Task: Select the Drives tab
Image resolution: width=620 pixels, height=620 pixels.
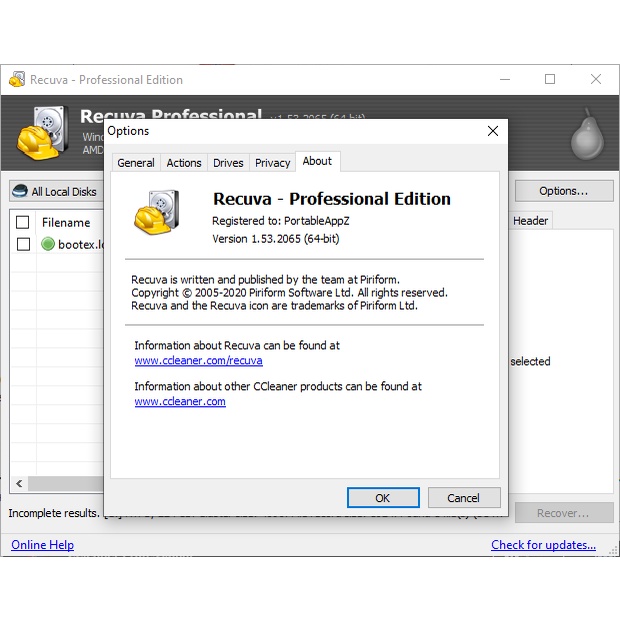Action: click(x=228, y=163)
